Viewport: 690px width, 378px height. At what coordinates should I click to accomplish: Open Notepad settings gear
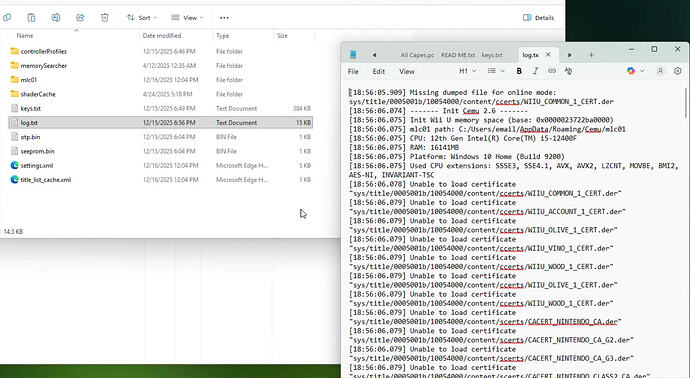678,71
